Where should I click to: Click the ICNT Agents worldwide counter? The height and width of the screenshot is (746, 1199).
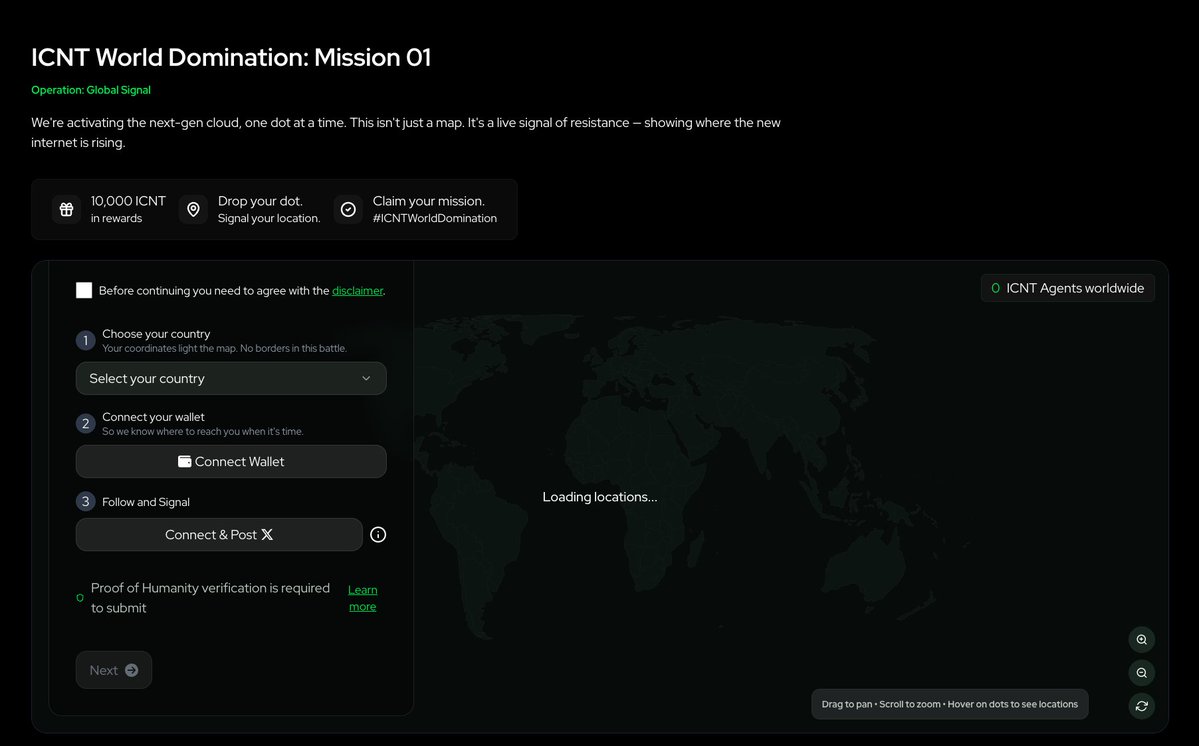click(x=1067, y=288)
